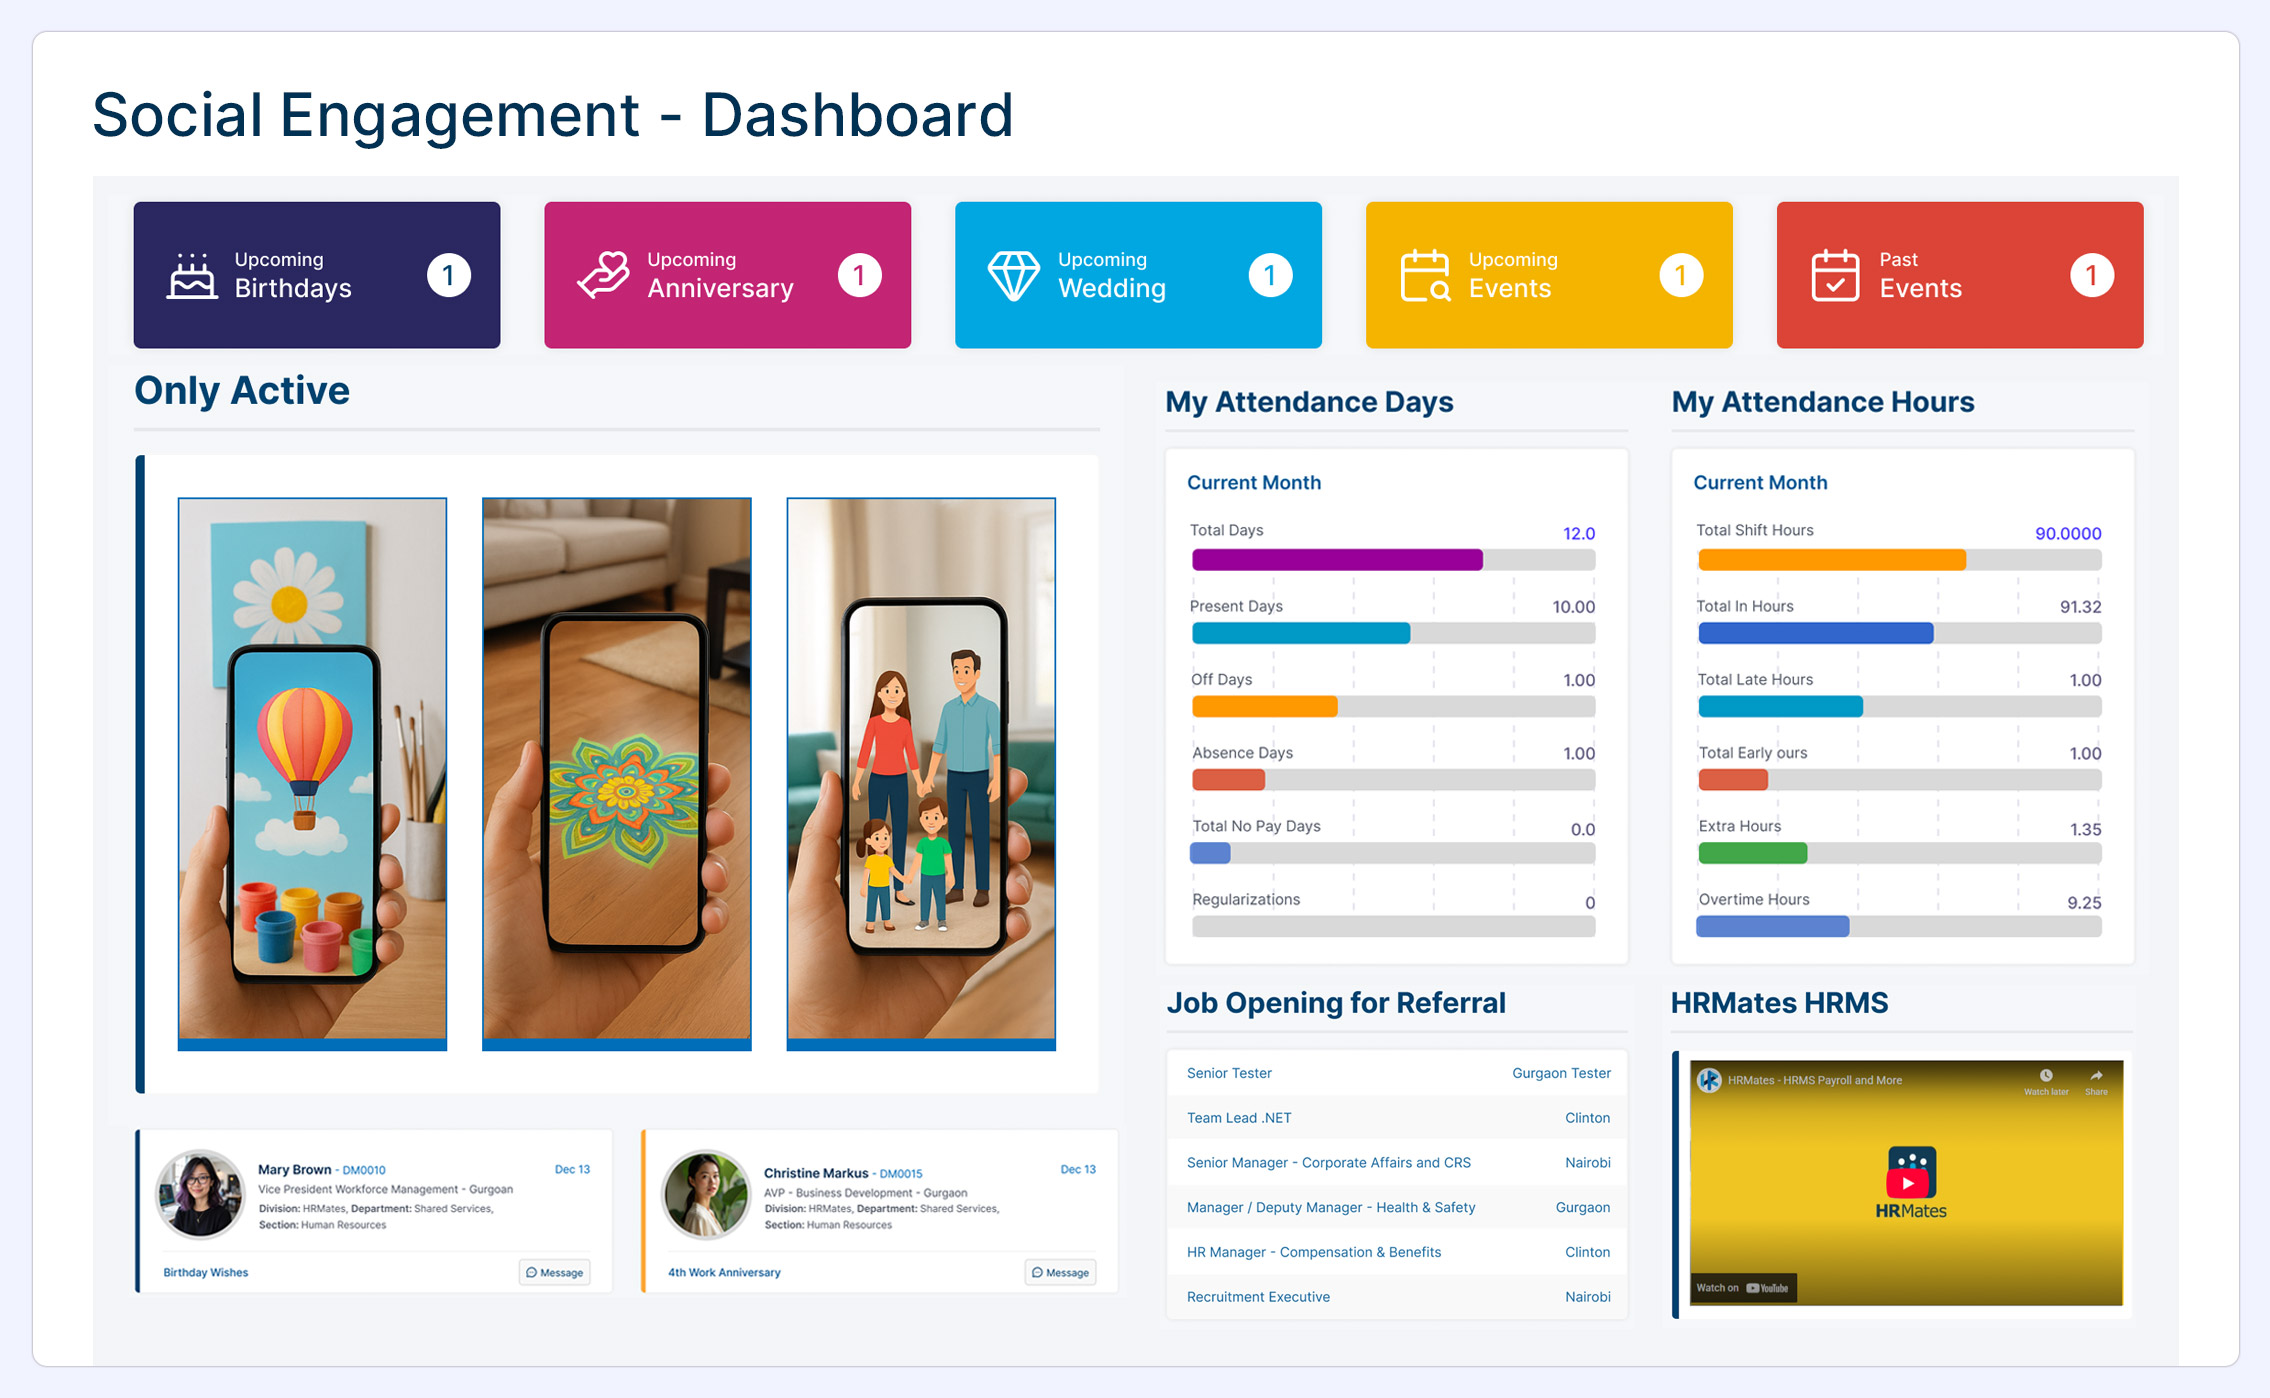Message Christine Markus for work anniversary
Viewport: 2270px width, 1398px height.
pyautogui.click(x=1060, y=1272)
